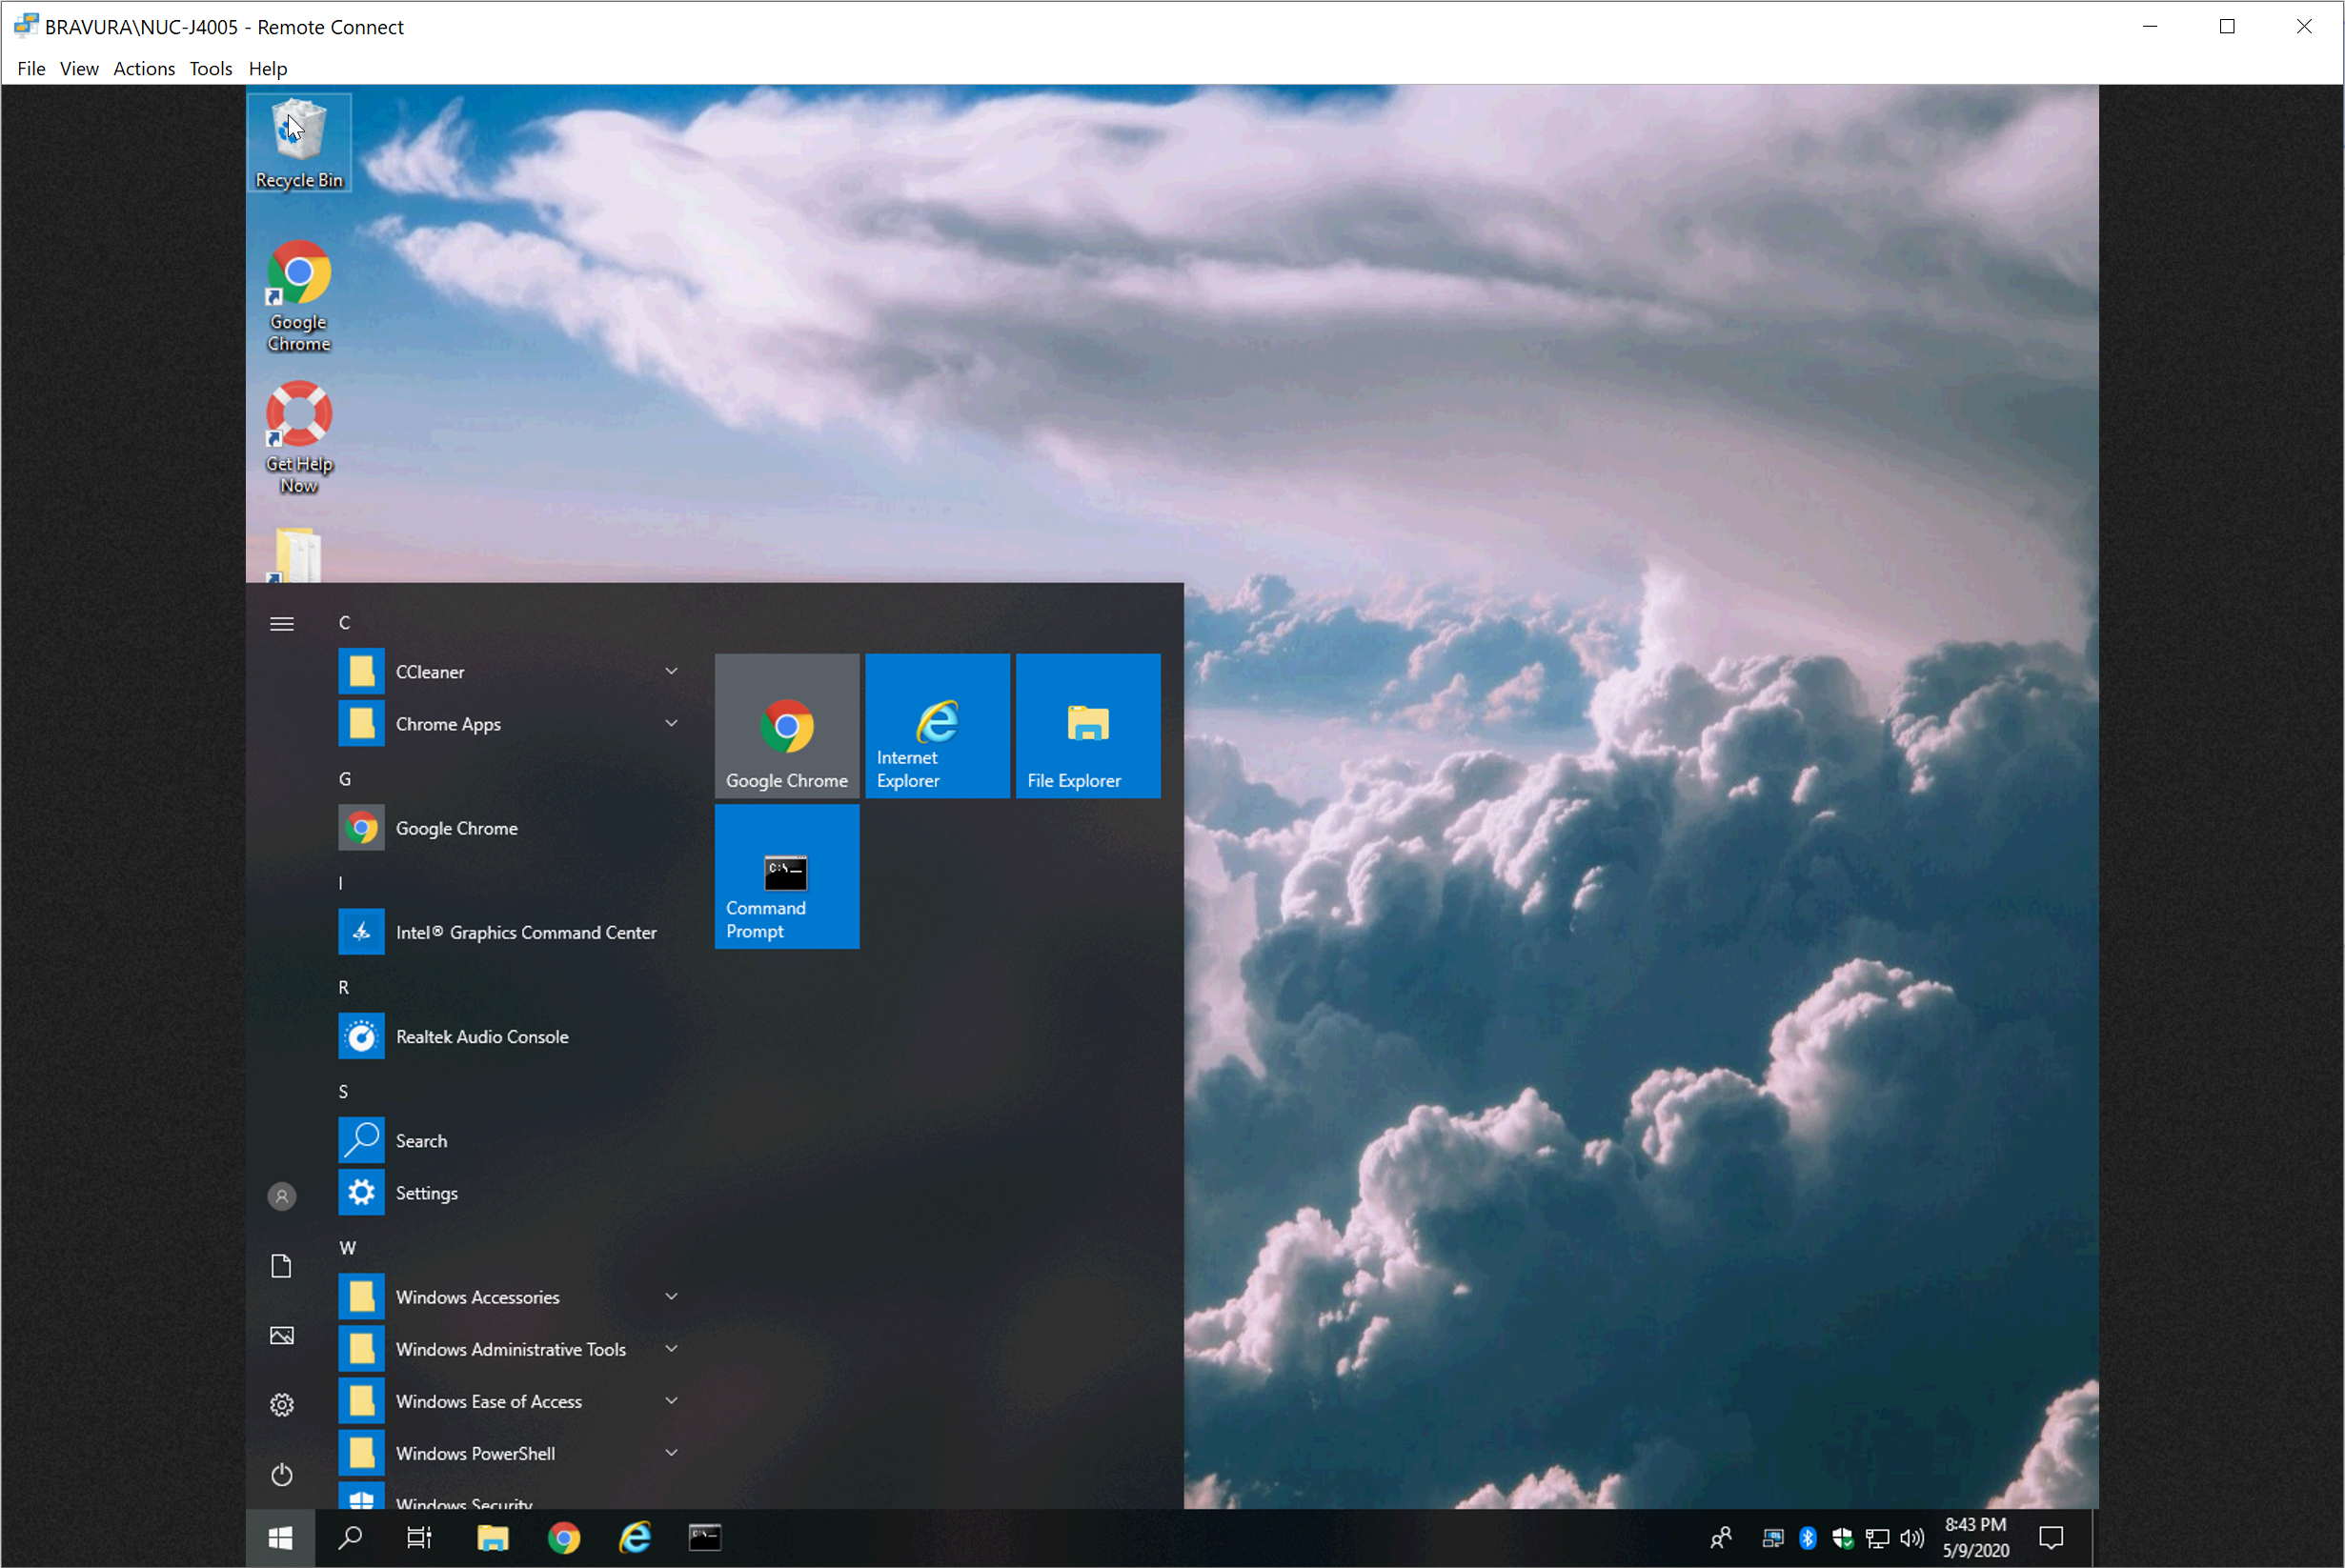Open the Start menu hamburger icon
2345x1568 pixels.
(x=282, y=624)
